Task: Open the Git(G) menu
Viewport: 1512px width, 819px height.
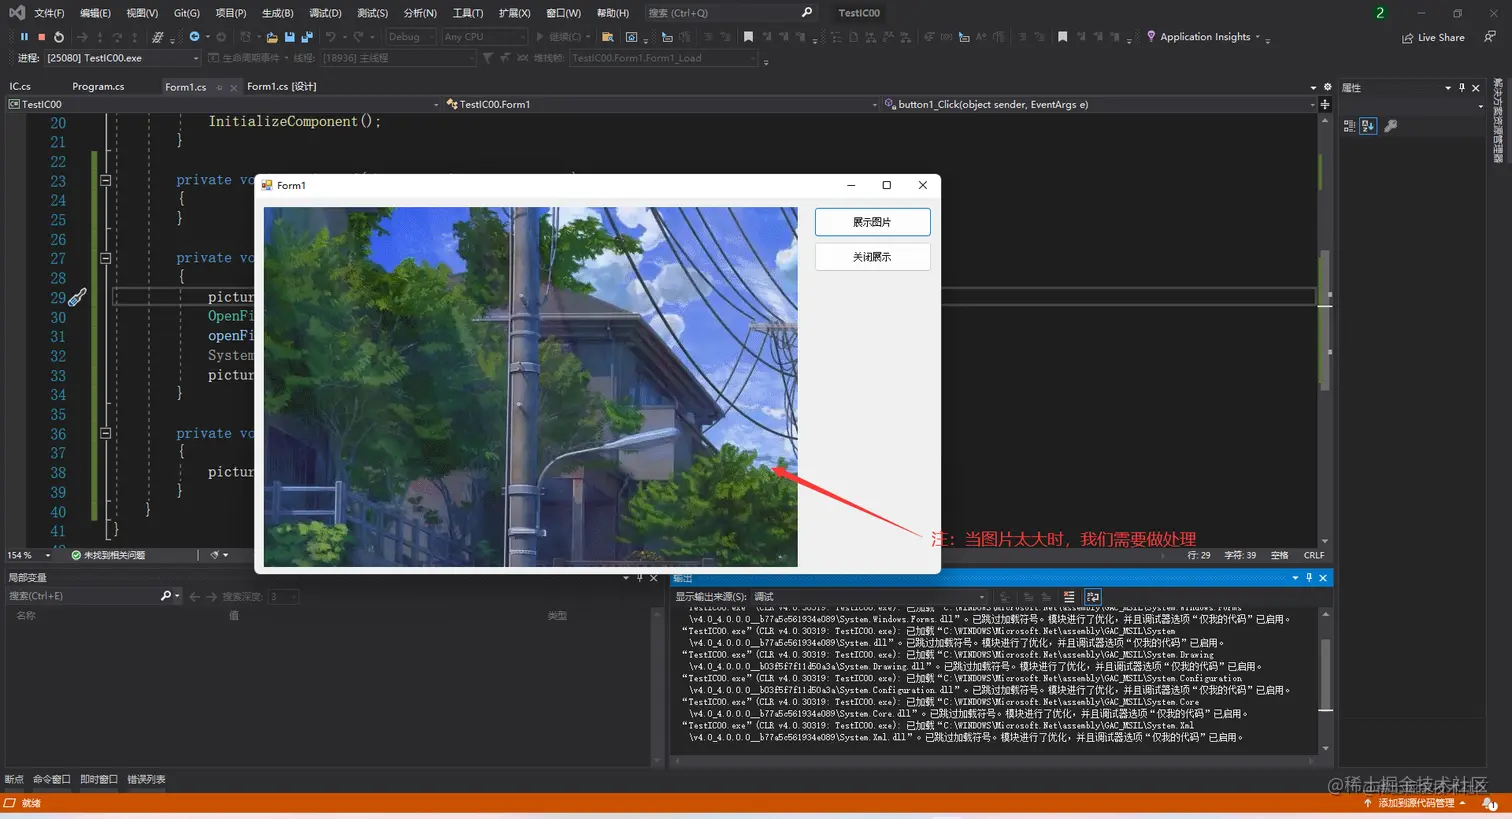Action: pyautogui.click(x=187, y=13)
